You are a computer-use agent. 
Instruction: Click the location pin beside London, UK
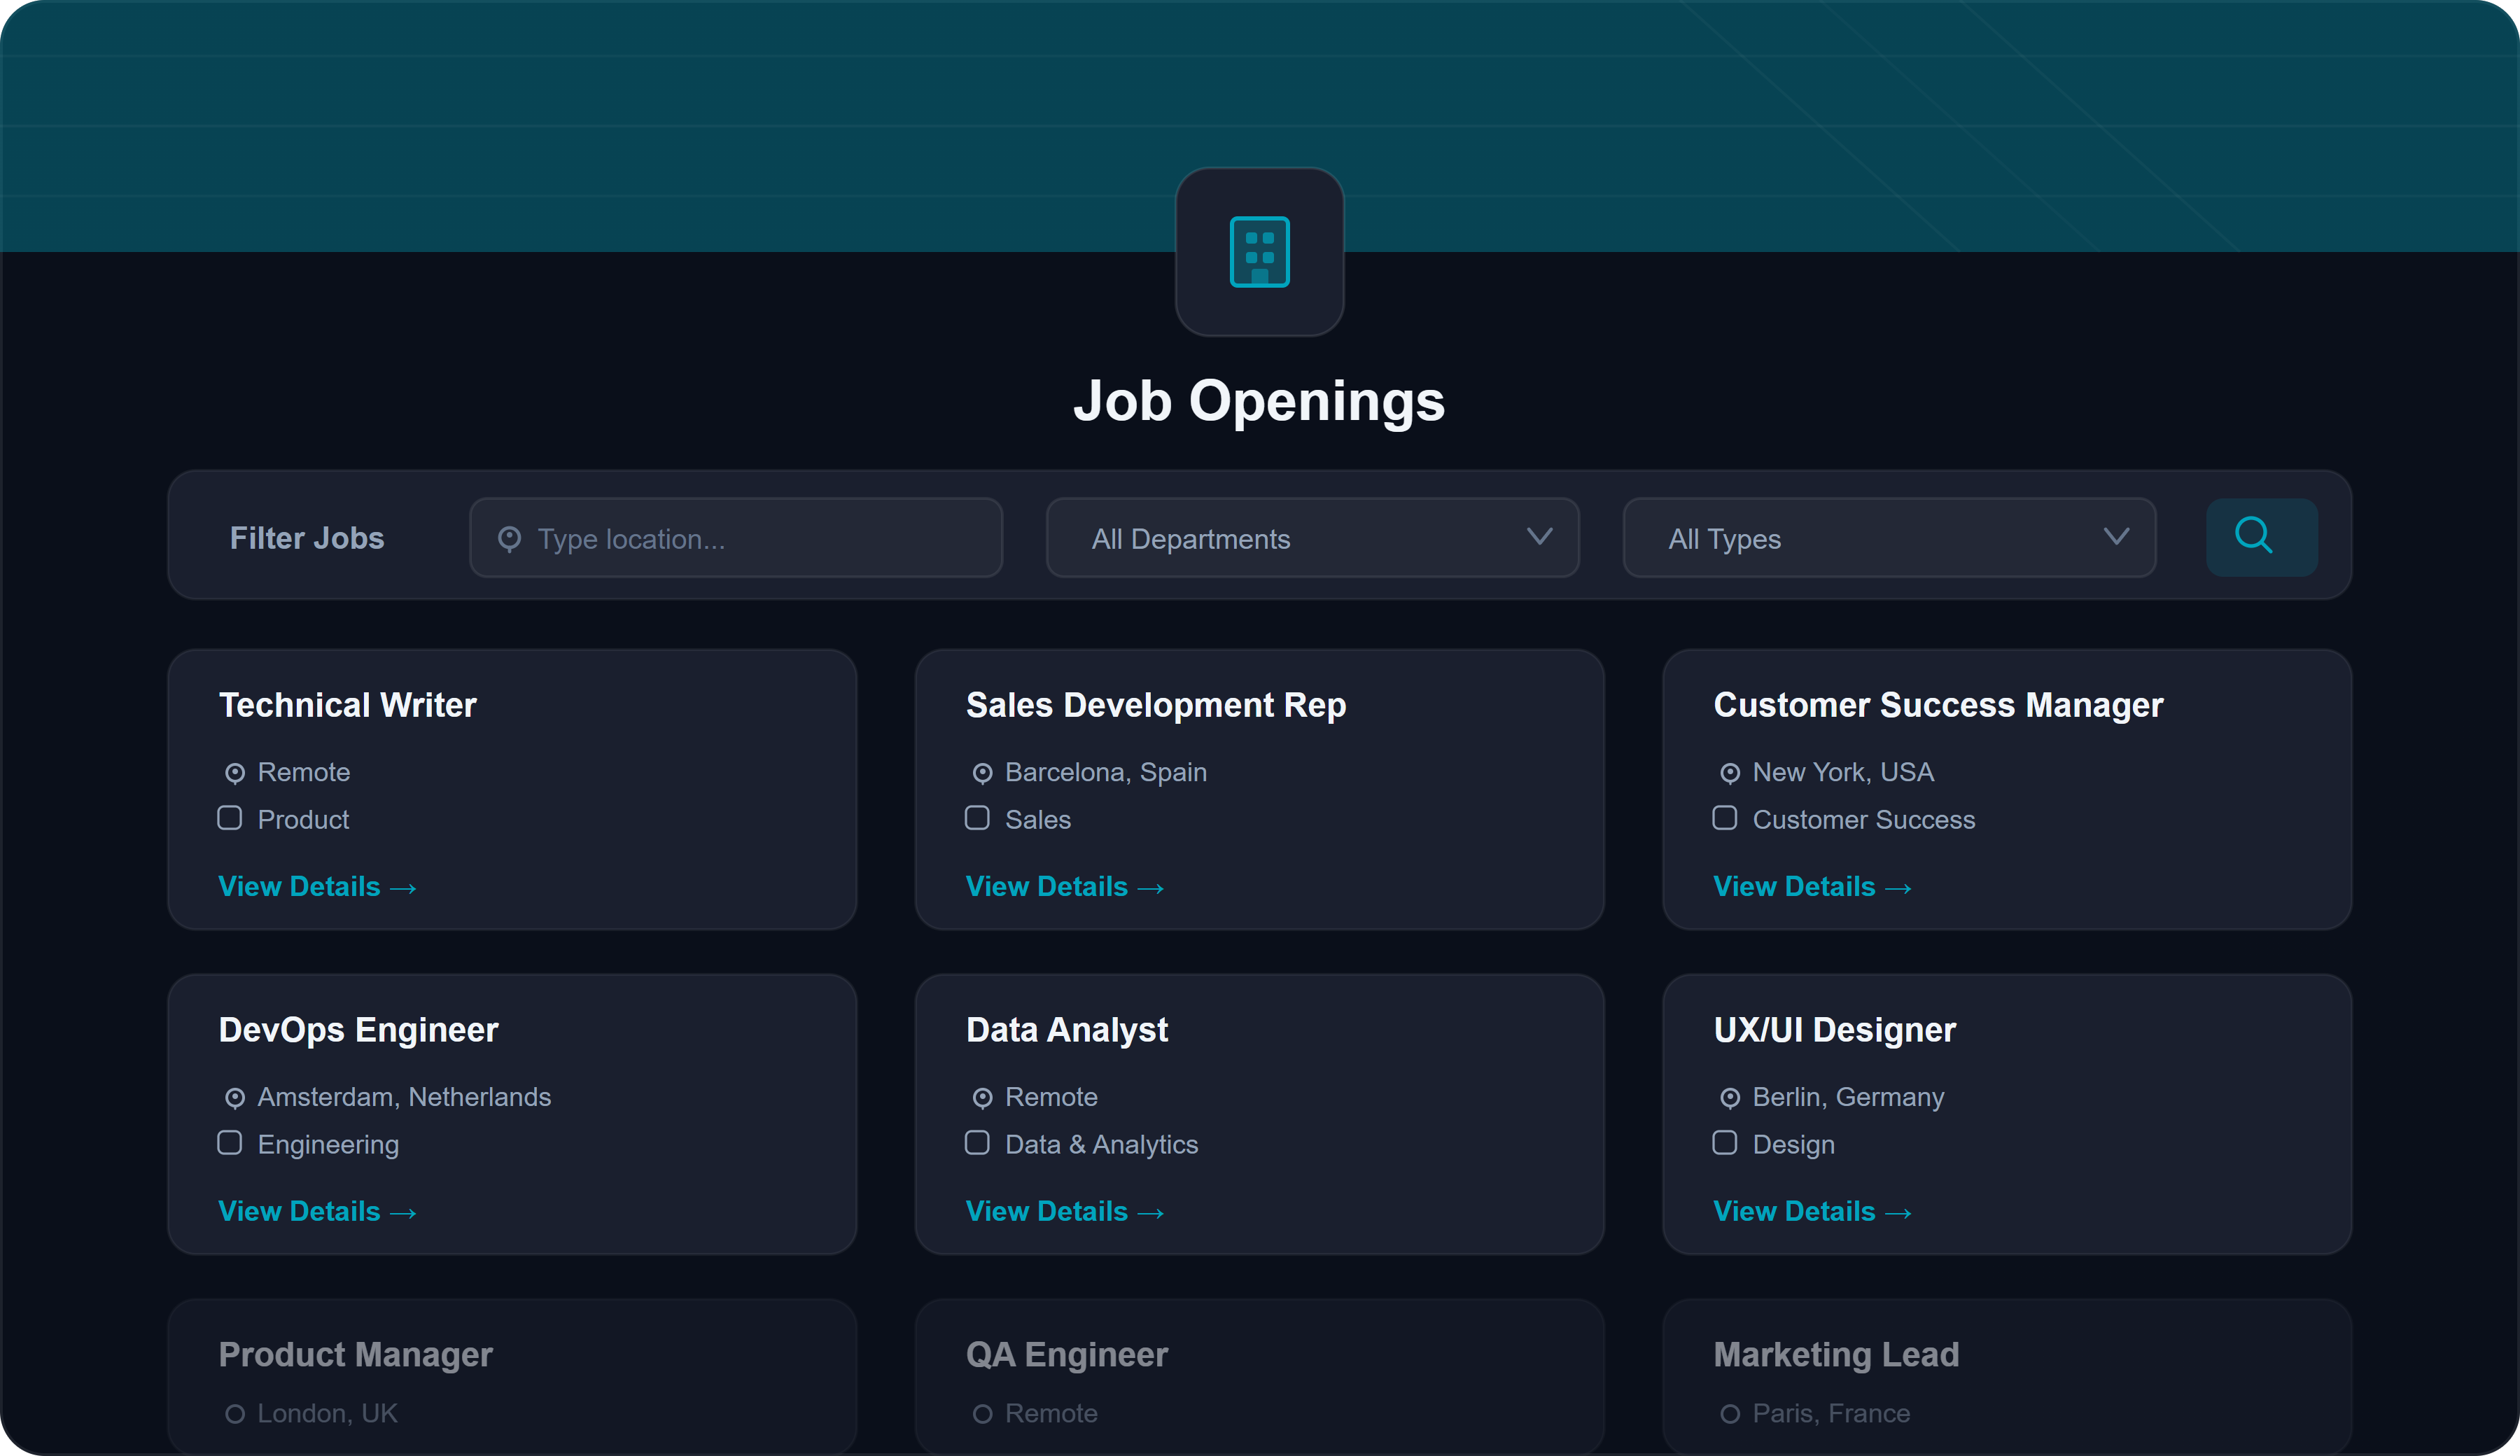coord(235,1414)
